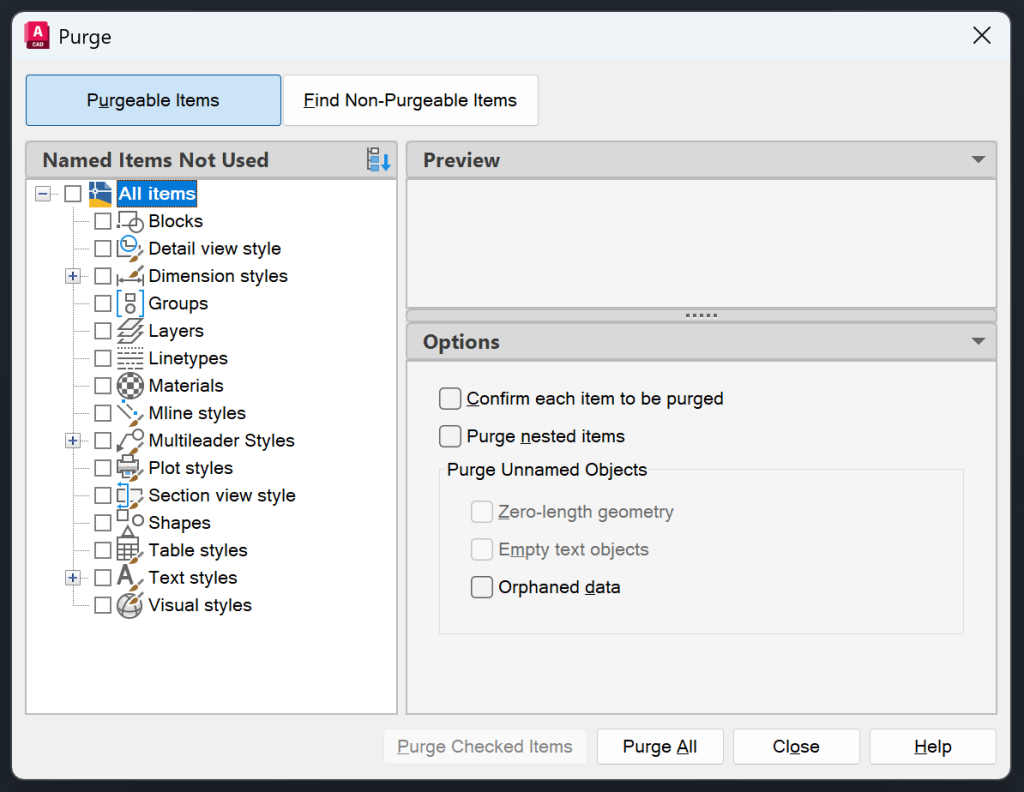Select the Purgeable Items tab
1024x792 pixels.
click(x=153, y=100)
